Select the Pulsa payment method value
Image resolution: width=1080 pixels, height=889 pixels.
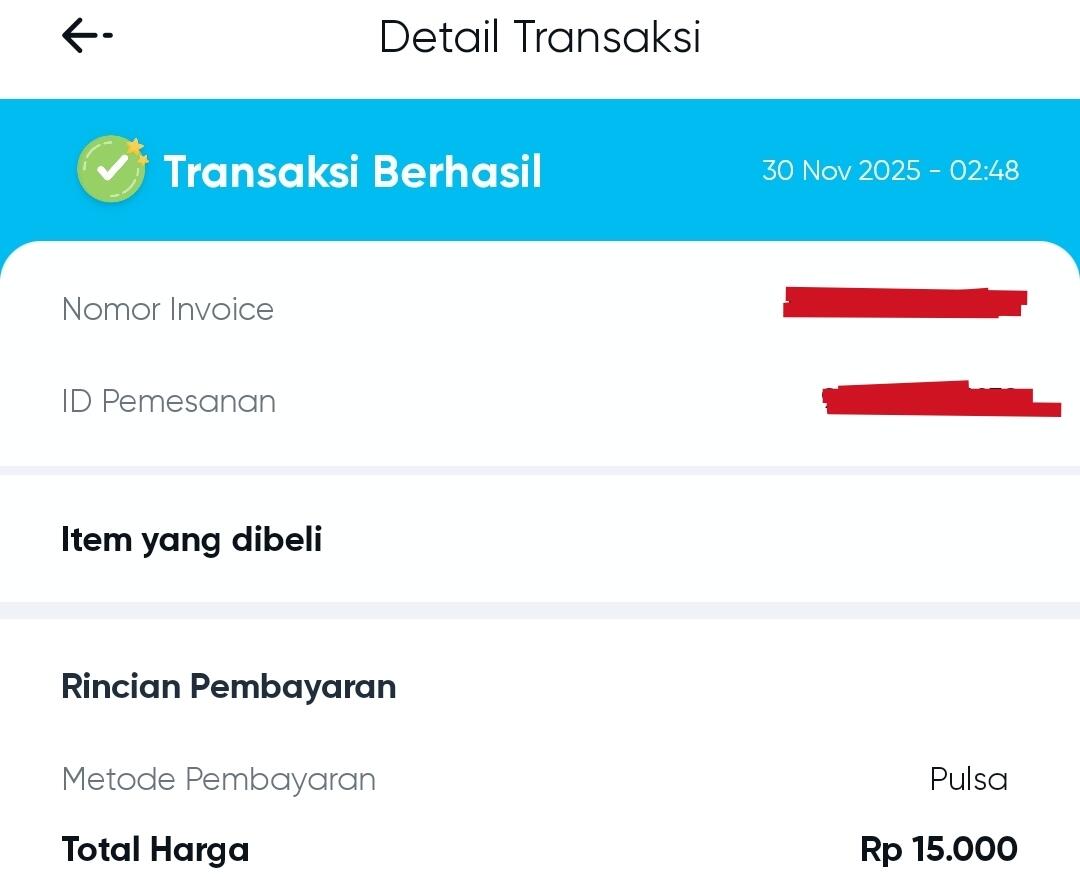click(967, 779)
